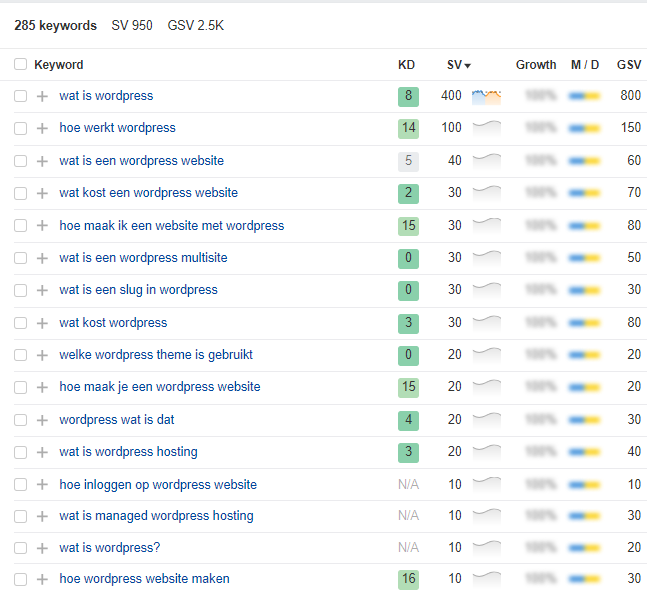Click mobile/desktop bar for 'wat is wordpress'
This screenshot has width=647, height=593.
pos(584,97)
